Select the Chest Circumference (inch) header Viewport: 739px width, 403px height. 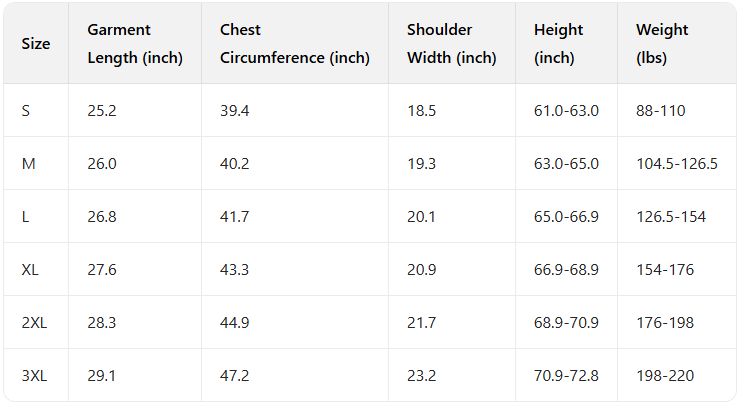[294, 44]
